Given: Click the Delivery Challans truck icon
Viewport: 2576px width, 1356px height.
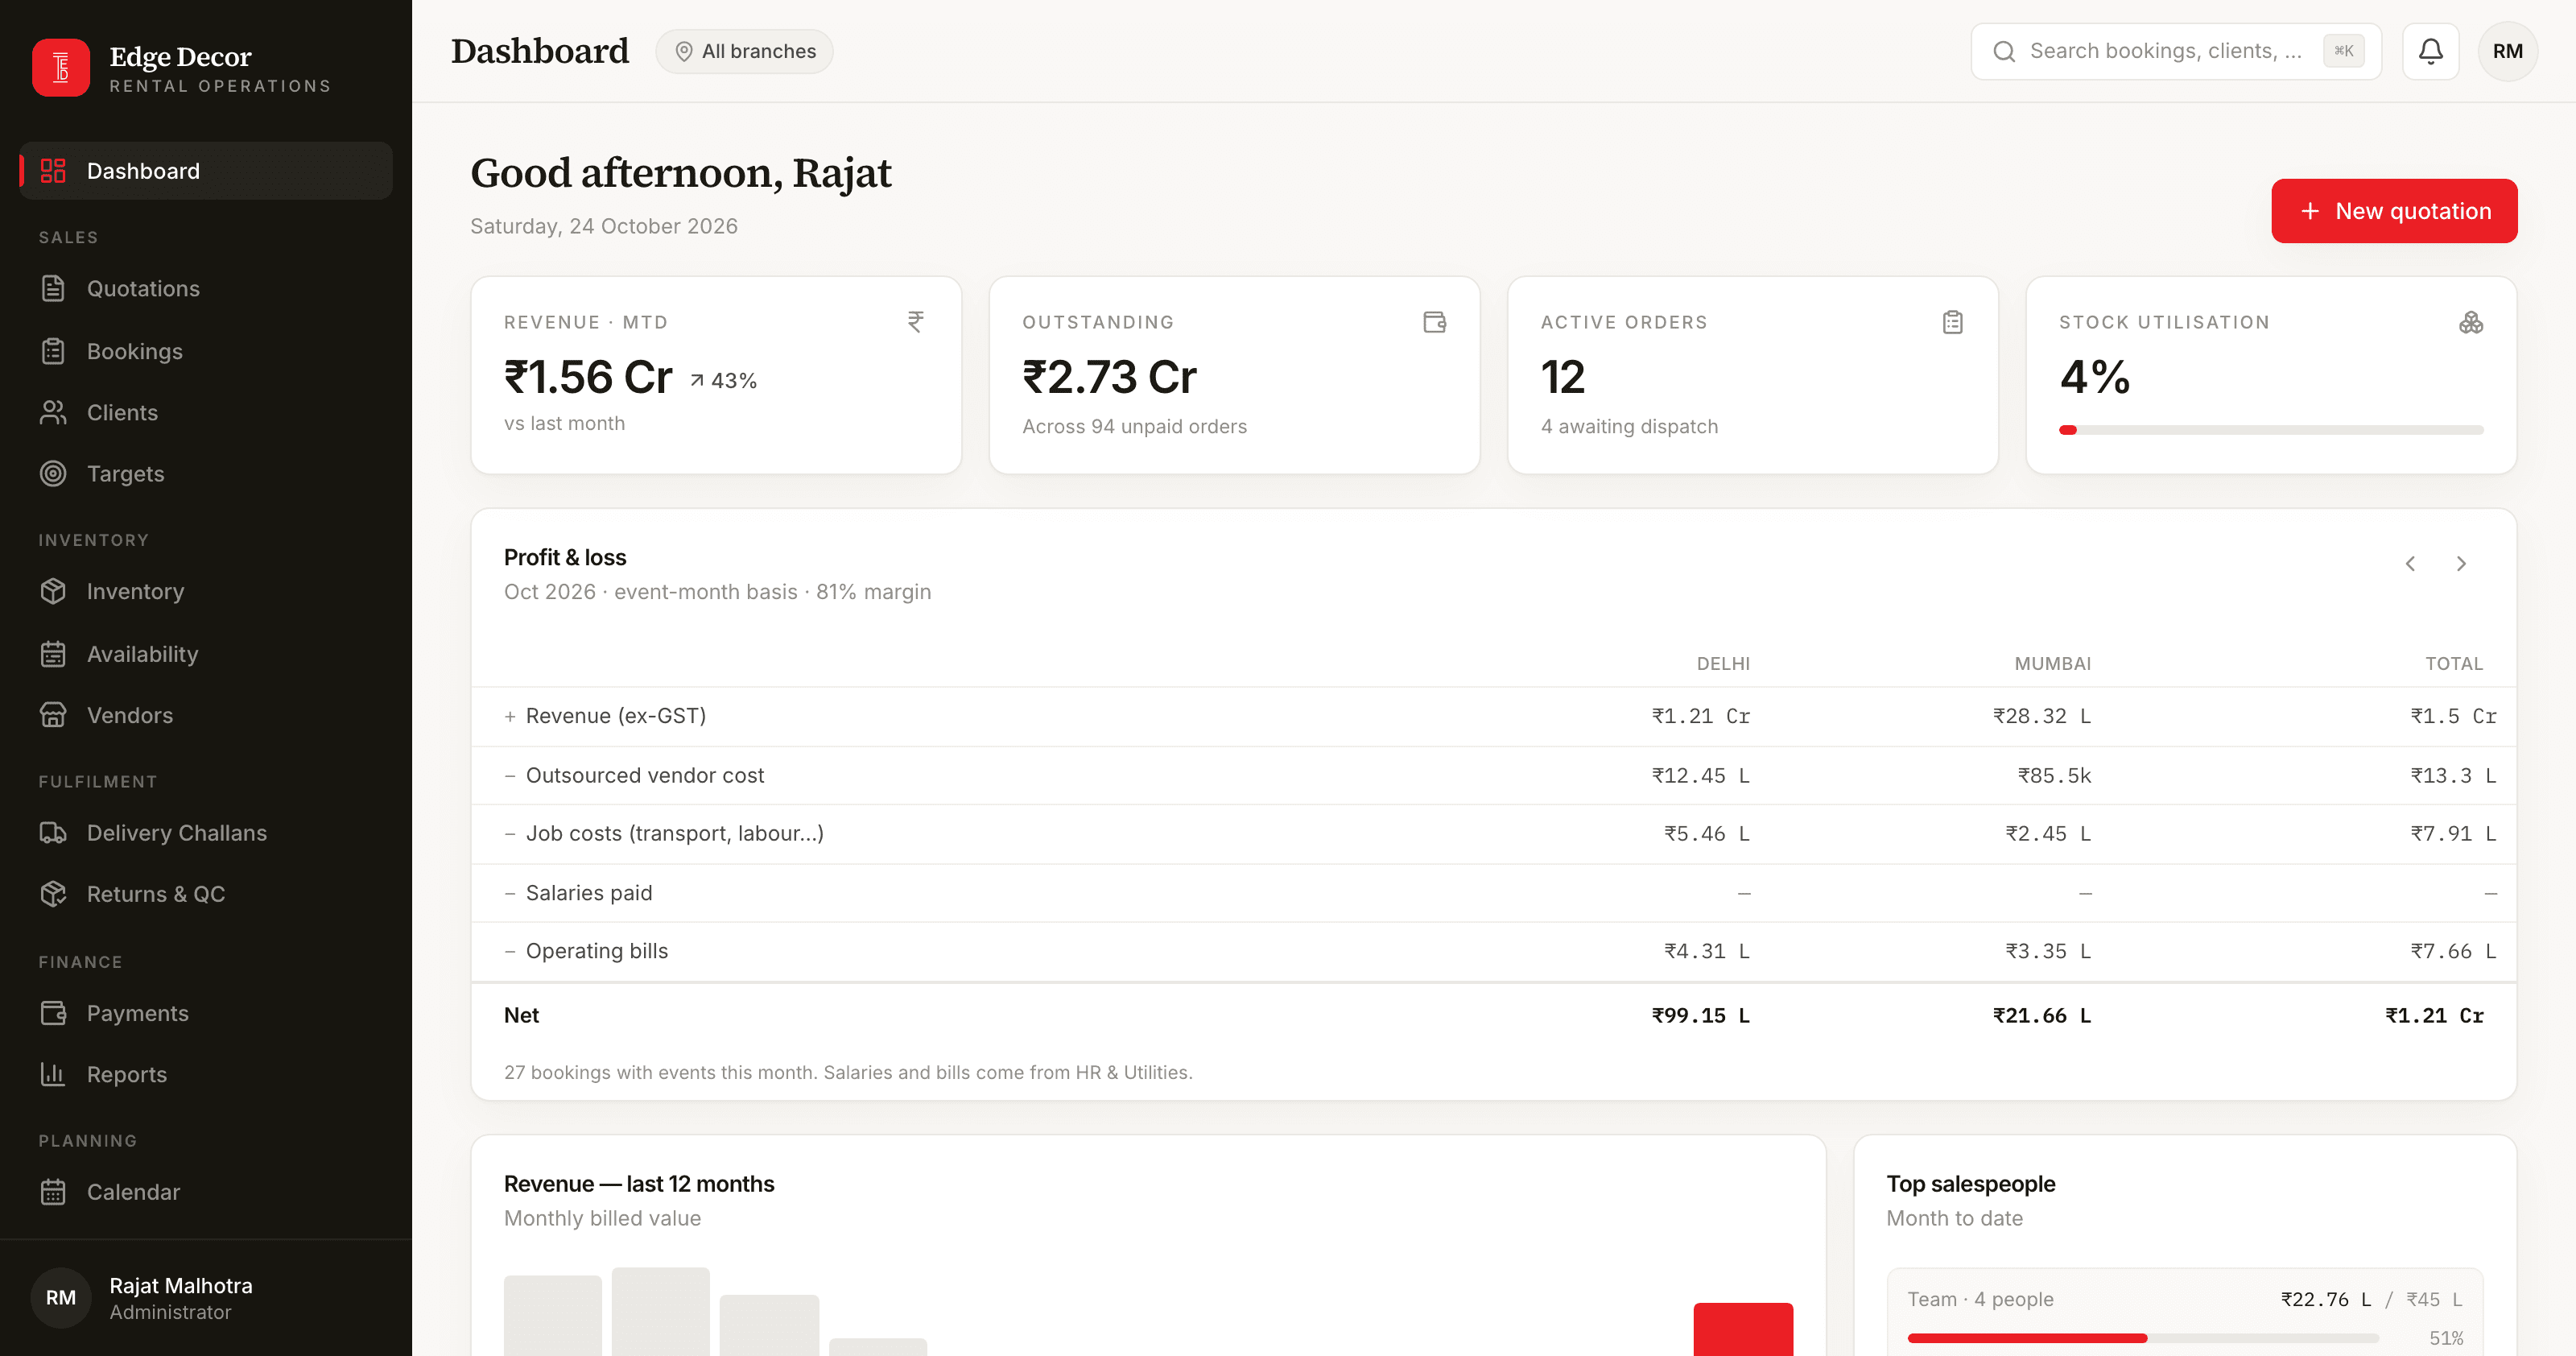Looking at the screenshot, I should 53,833.
